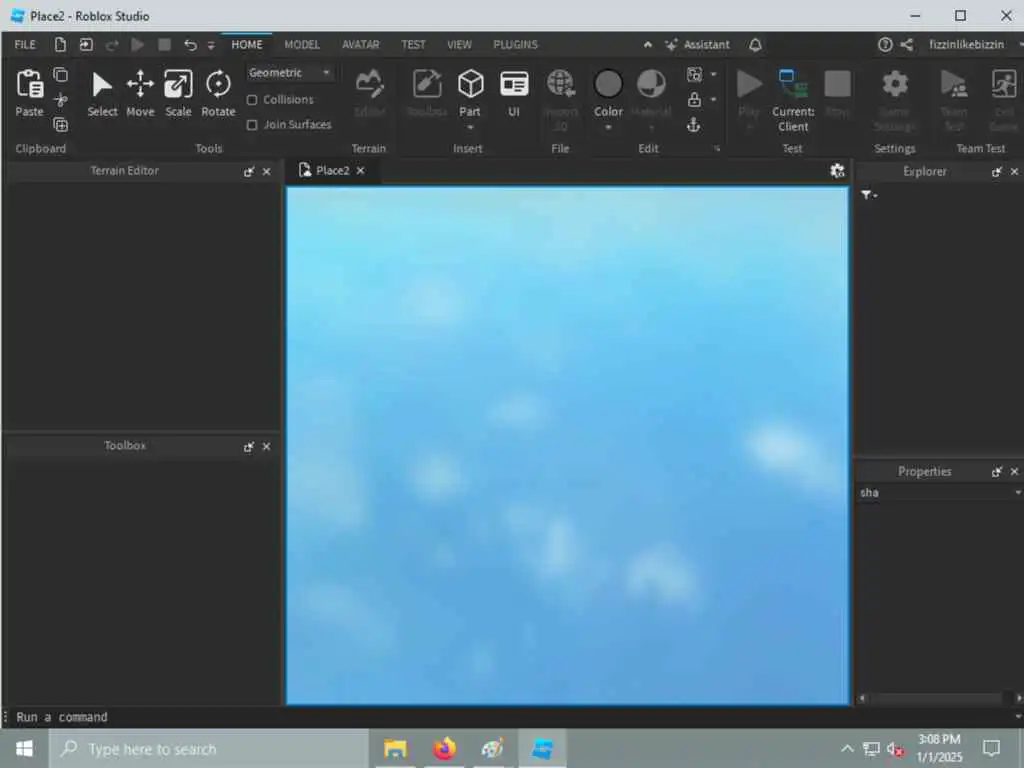Open the quick access toolbar customize arrow
The height and width of the screenshot is (768, 1024).
click(x=211, y=45)
